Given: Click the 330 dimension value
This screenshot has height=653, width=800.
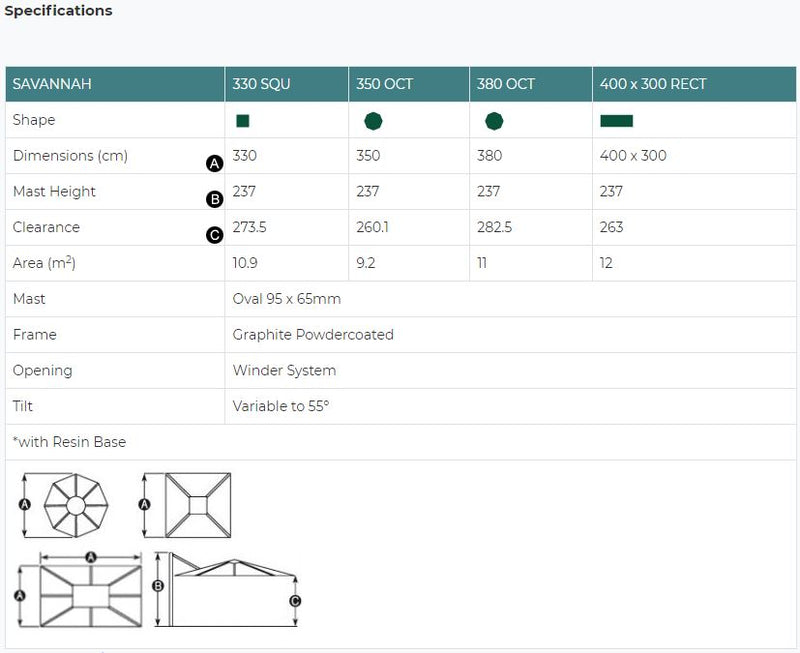Looking at the screenshot, I should tap(244, 156).
